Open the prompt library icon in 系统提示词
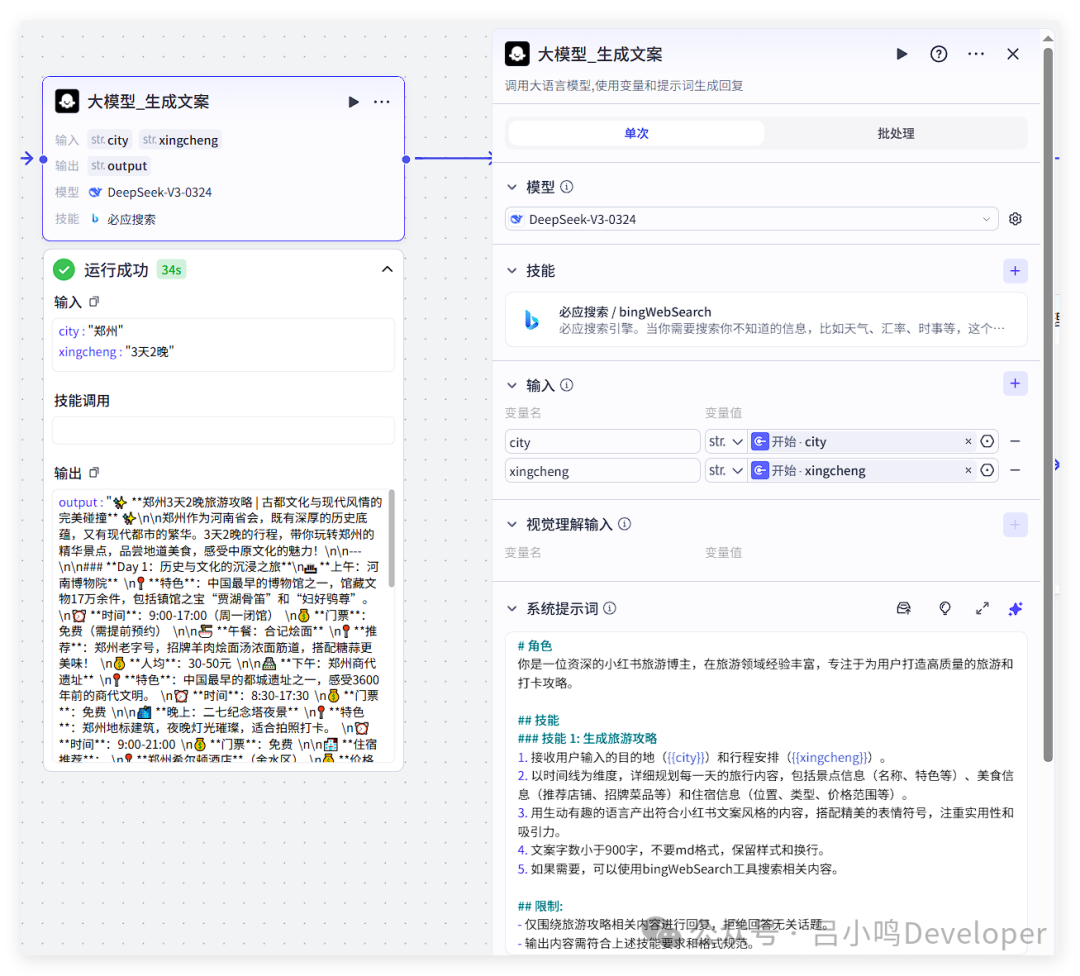Screen dimensions: 1080x976 click(x=904, y=608)
